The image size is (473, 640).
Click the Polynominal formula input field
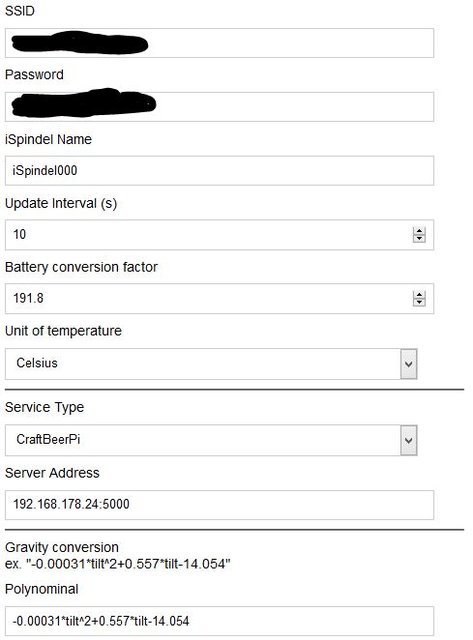point(219,621)
